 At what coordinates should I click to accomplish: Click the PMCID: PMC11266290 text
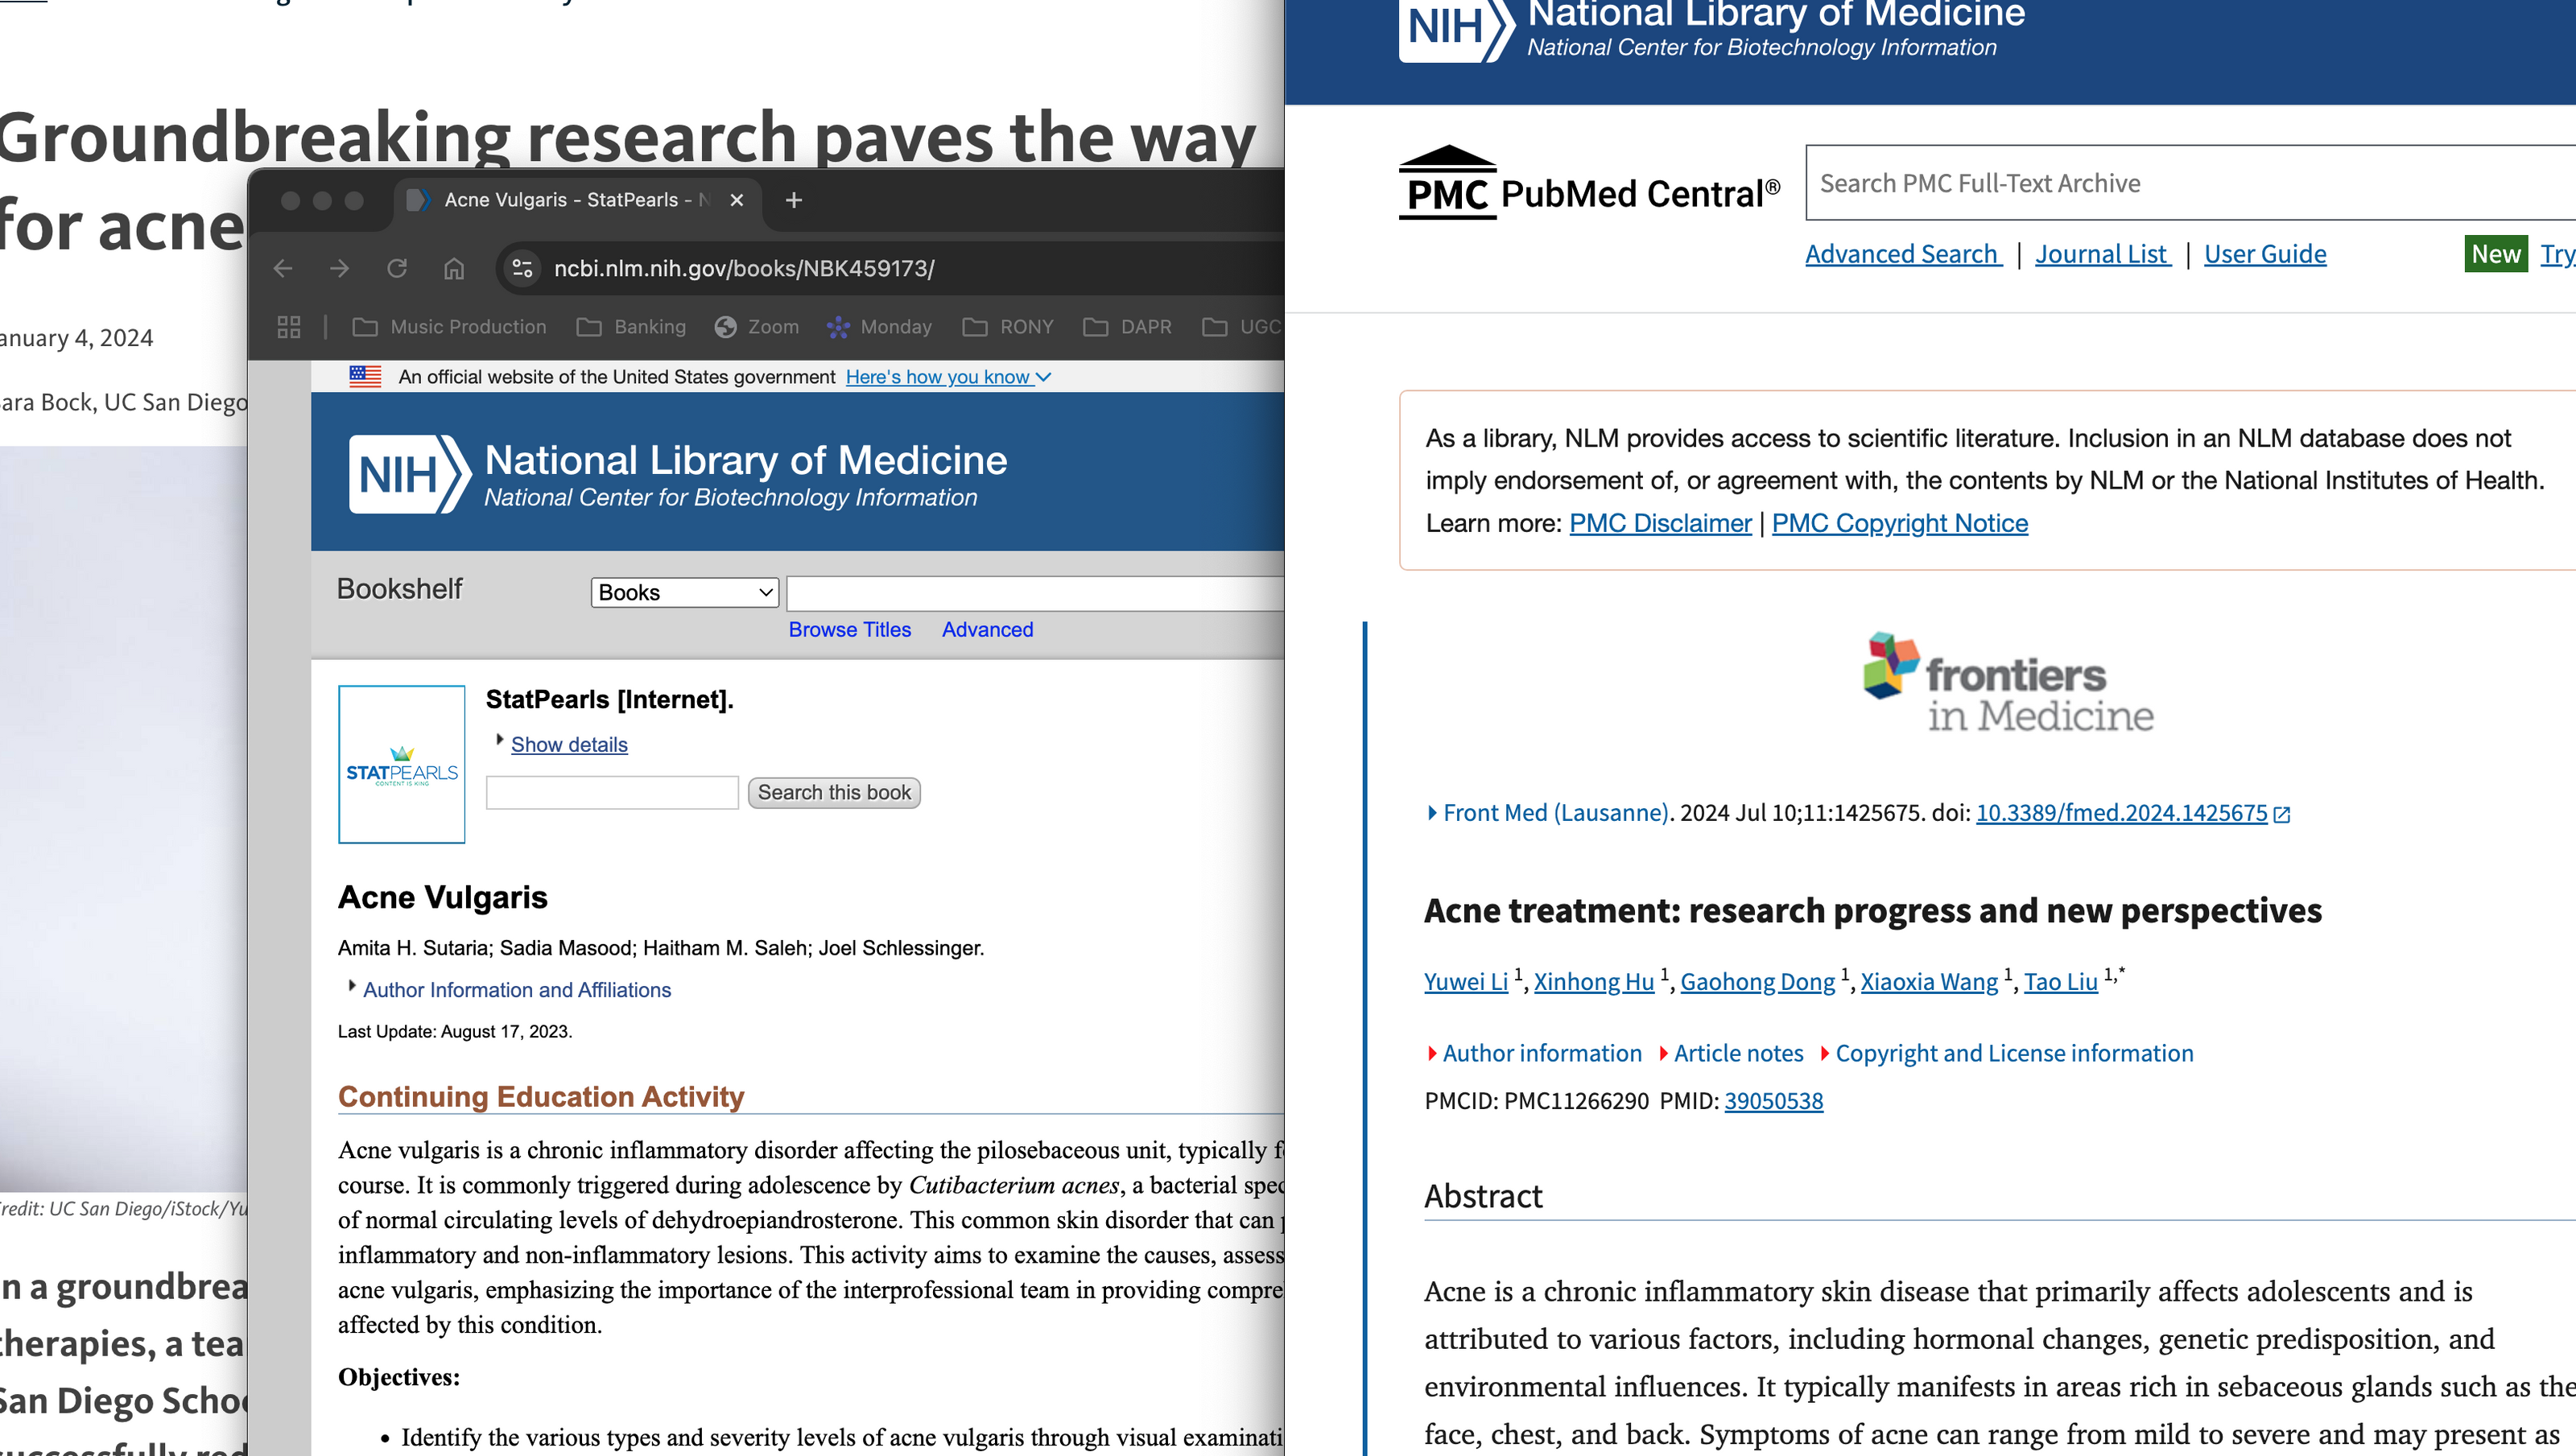pos(1536,1101)
